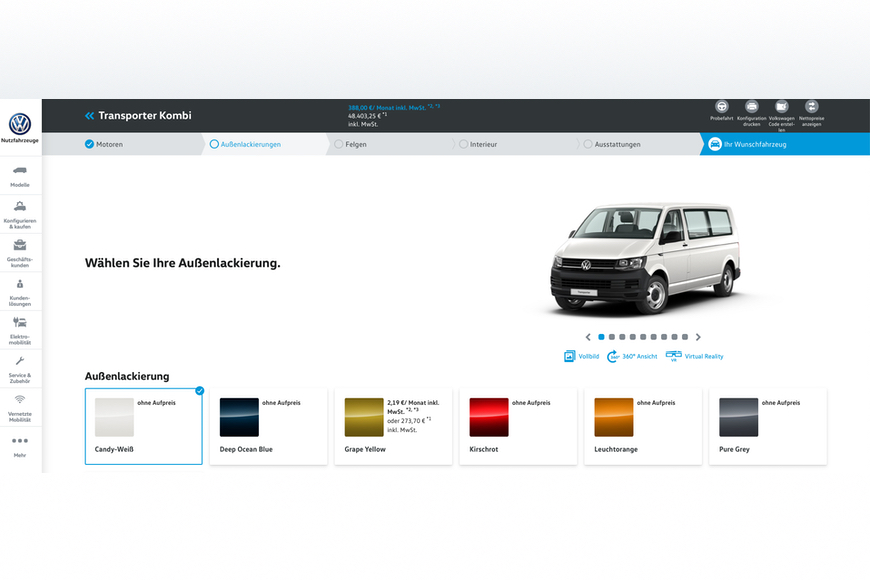The width and height of the screenshot is (870, 580).
Task: Go back via double chevron beside Transporter Kombi
Action: tap(89, 115)
